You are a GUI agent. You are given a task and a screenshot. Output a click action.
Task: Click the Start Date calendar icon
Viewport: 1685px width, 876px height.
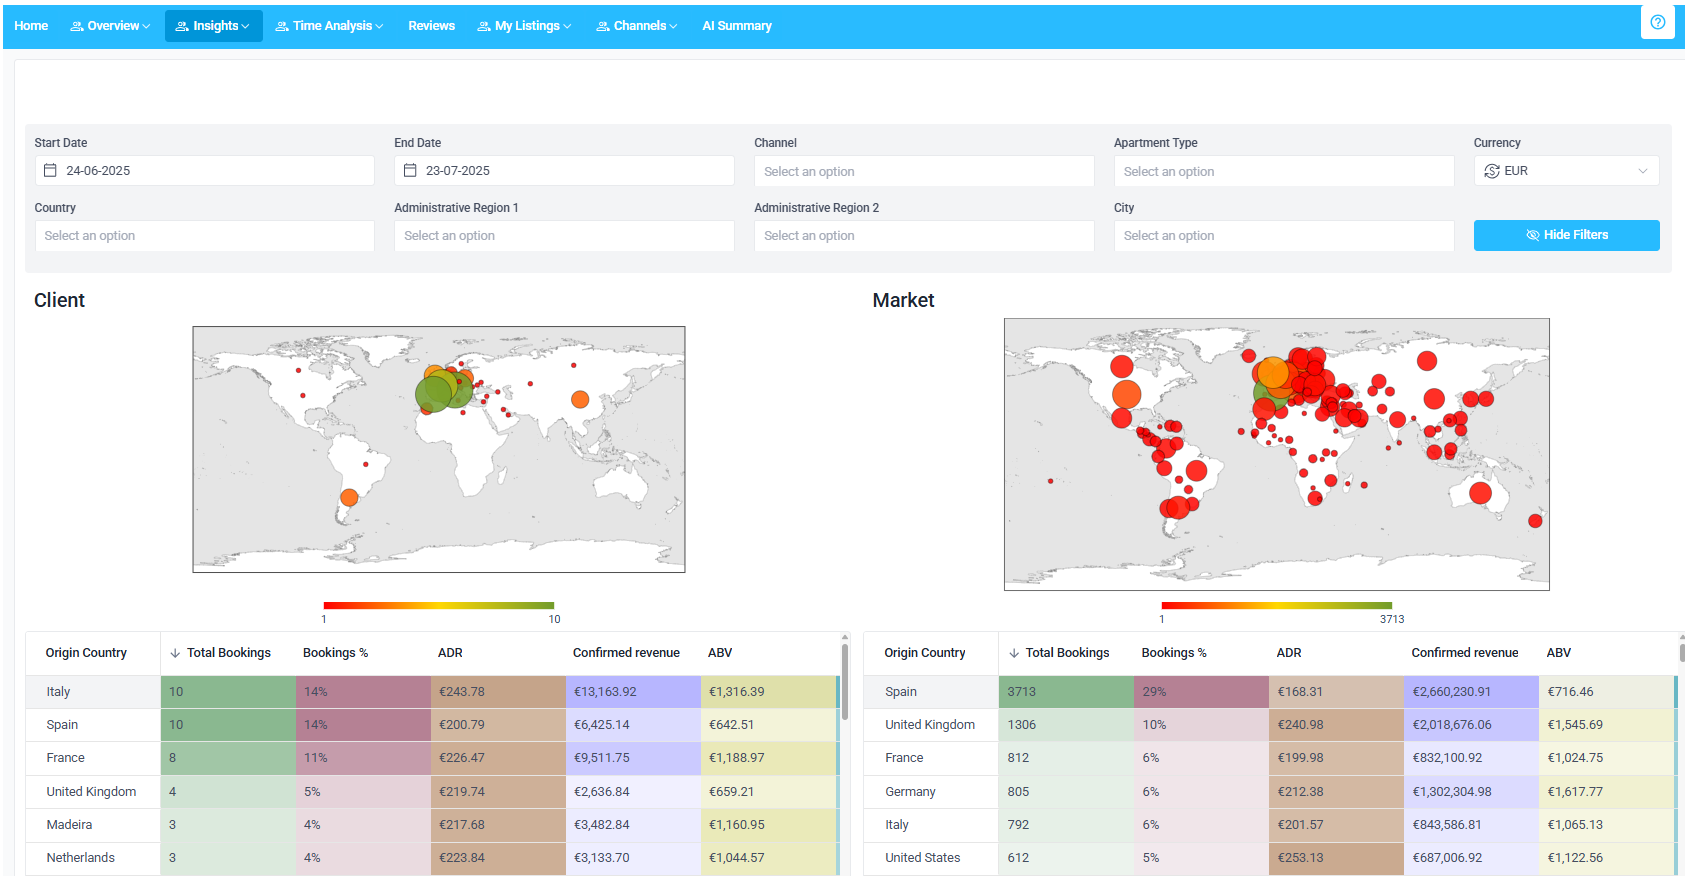pos(50,171)
